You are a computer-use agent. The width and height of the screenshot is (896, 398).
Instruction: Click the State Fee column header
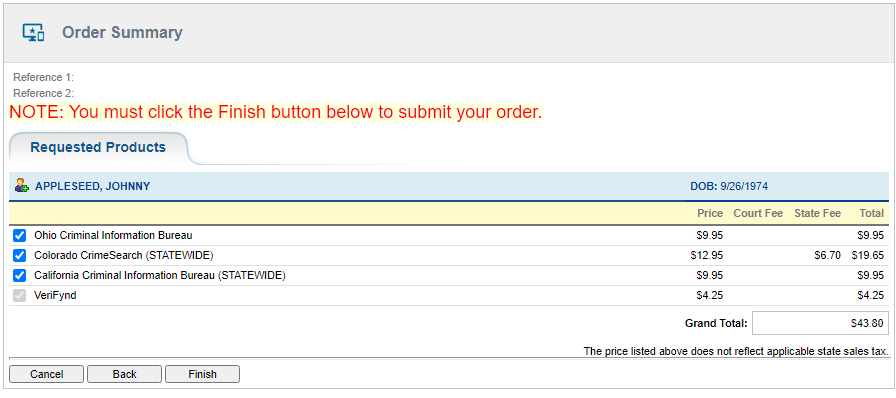817,213
